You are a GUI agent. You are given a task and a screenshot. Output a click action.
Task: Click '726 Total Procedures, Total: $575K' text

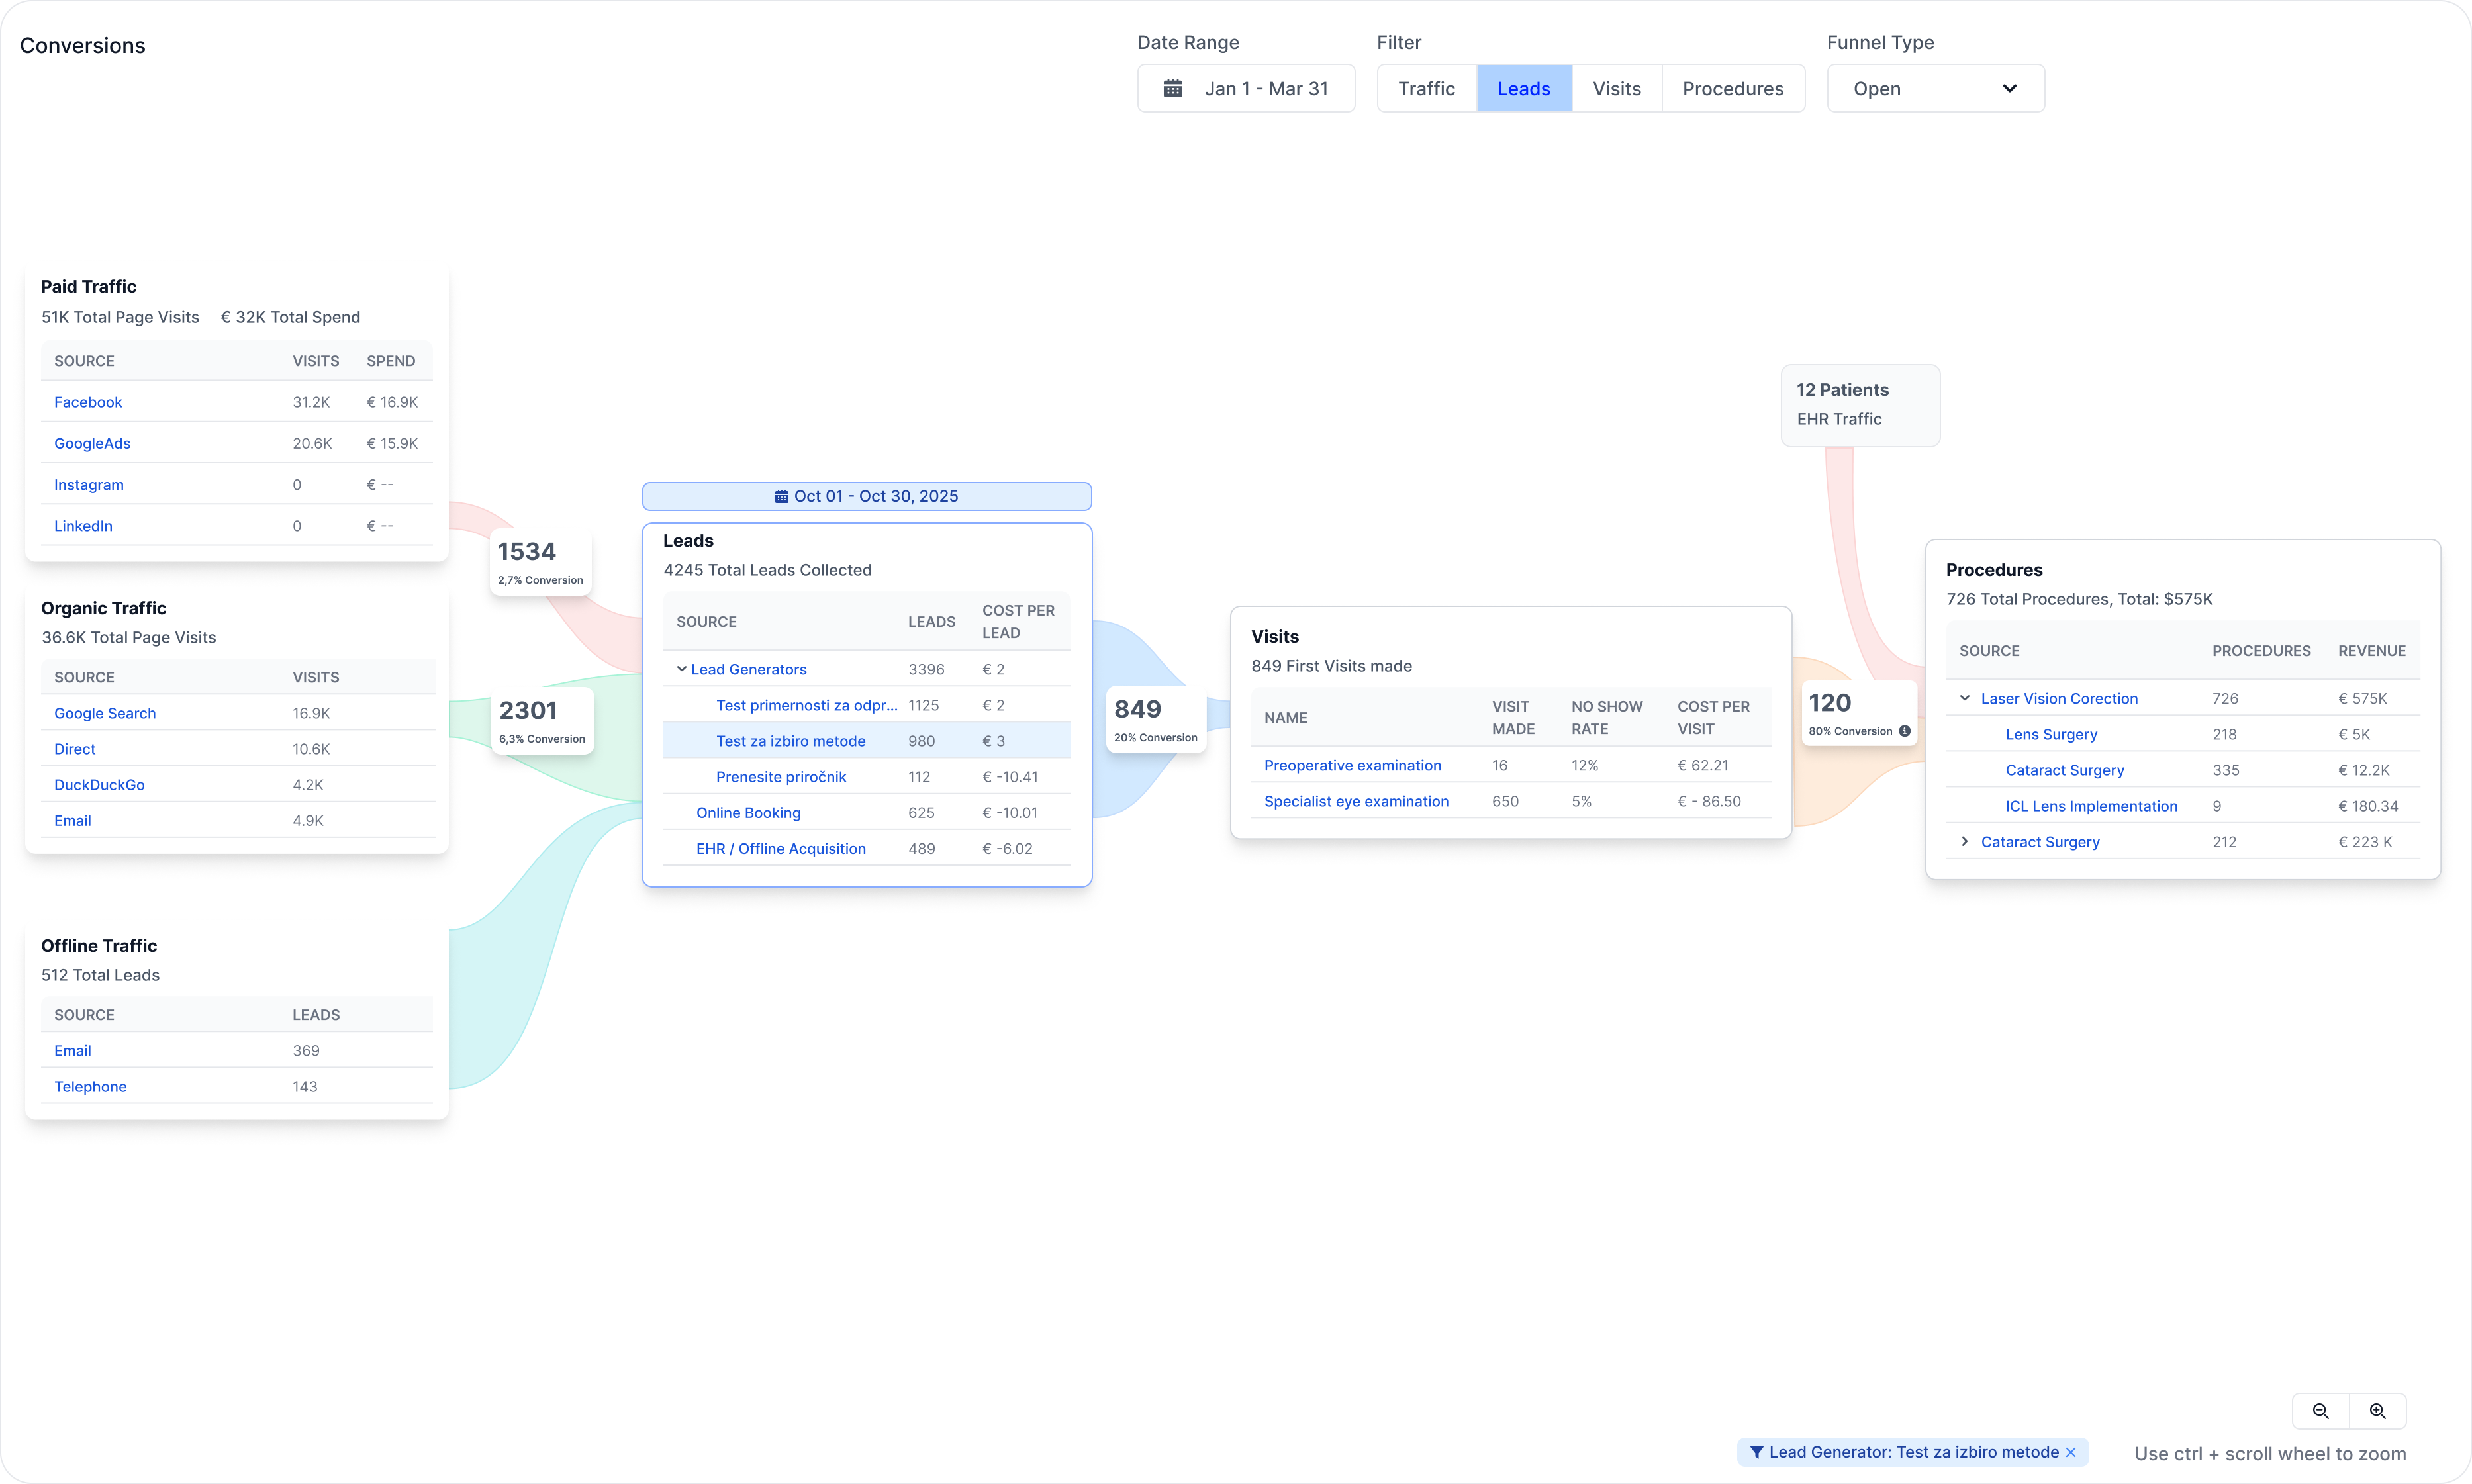coord(2079,599)
